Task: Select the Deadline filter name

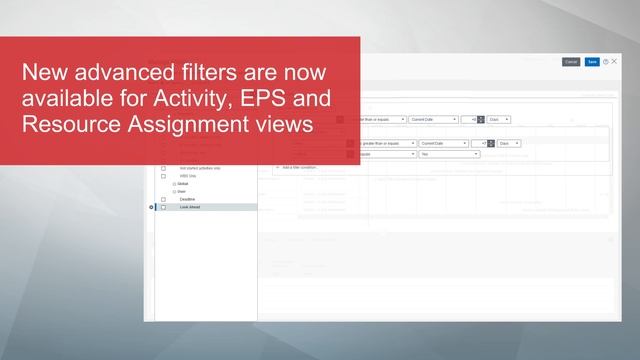Action: (x=187, y=200)
